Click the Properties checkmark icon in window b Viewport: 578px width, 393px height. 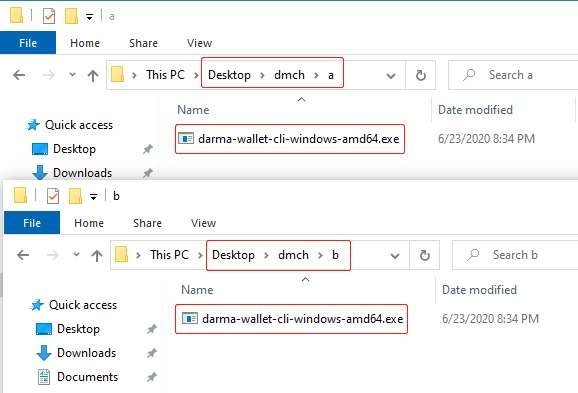pyautogui.click(x=53, y=196)
